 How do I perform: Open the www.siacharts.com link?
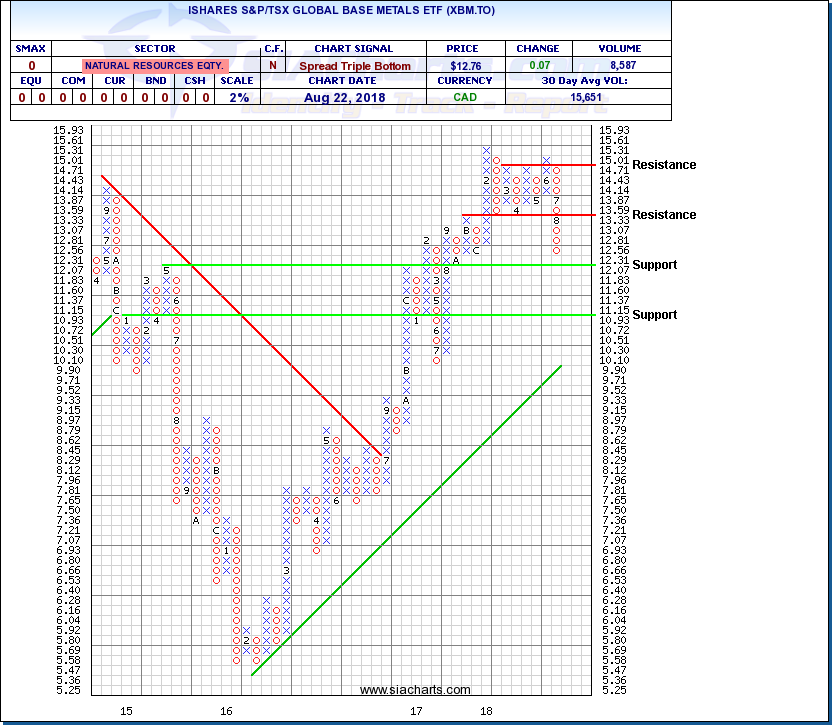pos(415,690)
